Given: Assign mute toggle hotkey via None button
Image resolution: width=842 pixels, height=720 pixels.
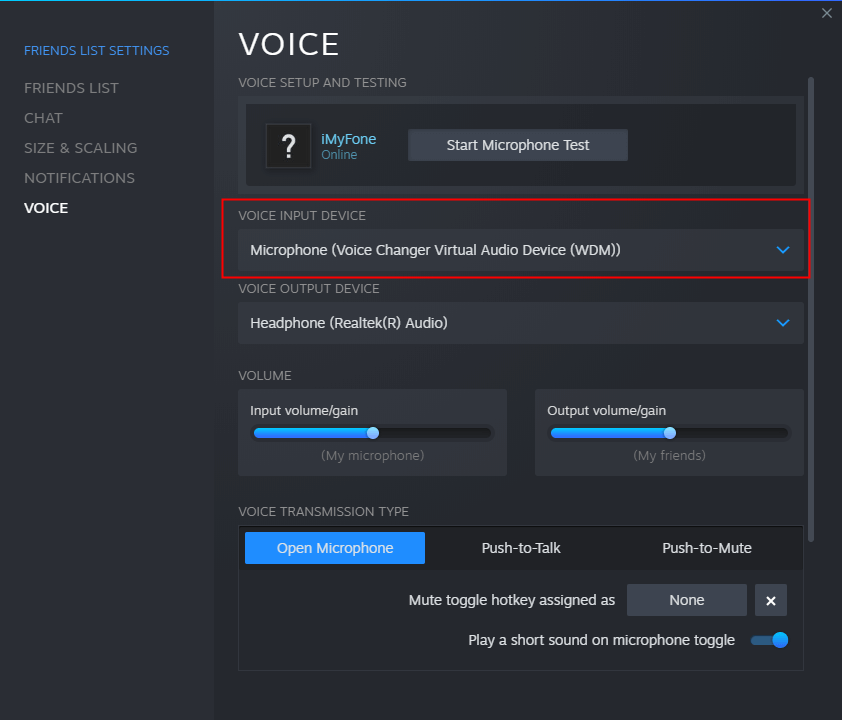Looking at the screenshot, I should tap(687, 600).
